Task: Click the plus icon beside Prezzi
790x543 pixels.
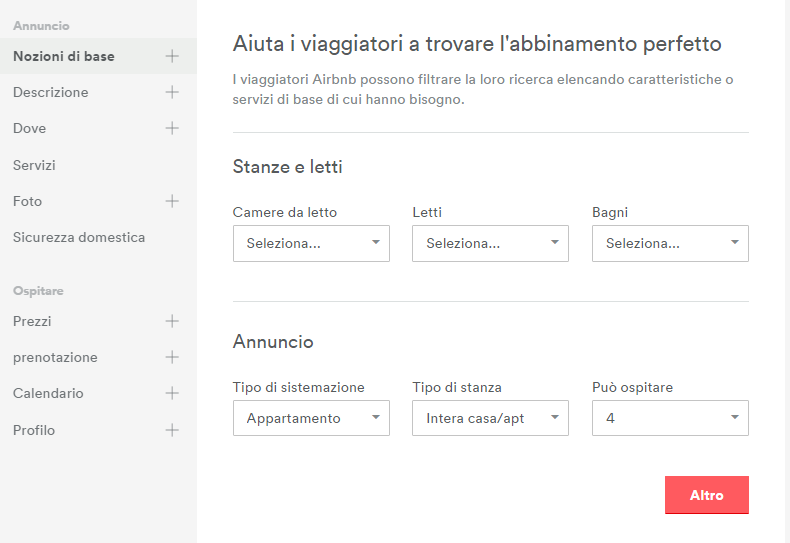Action: (172, 321)
